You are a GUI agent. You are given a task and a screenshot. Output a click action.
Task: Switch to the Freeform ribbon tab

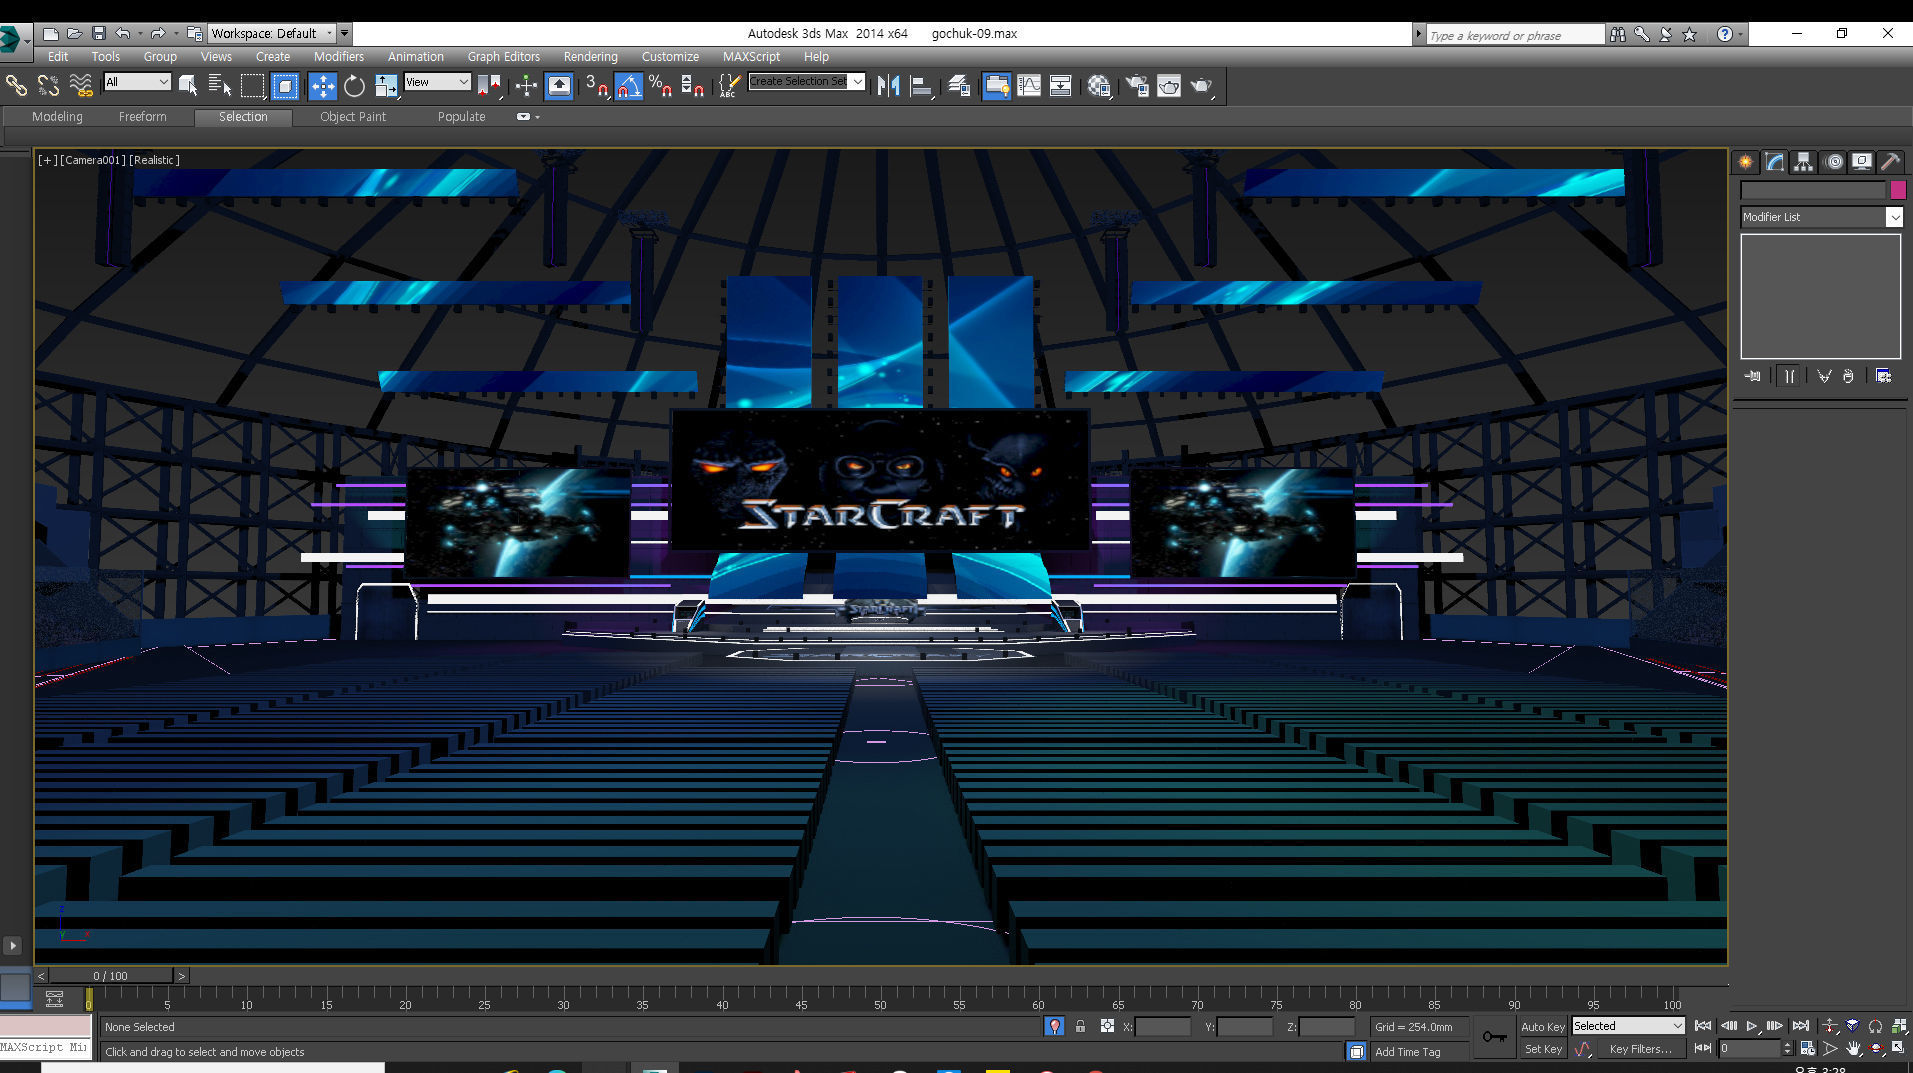point(142,117)
